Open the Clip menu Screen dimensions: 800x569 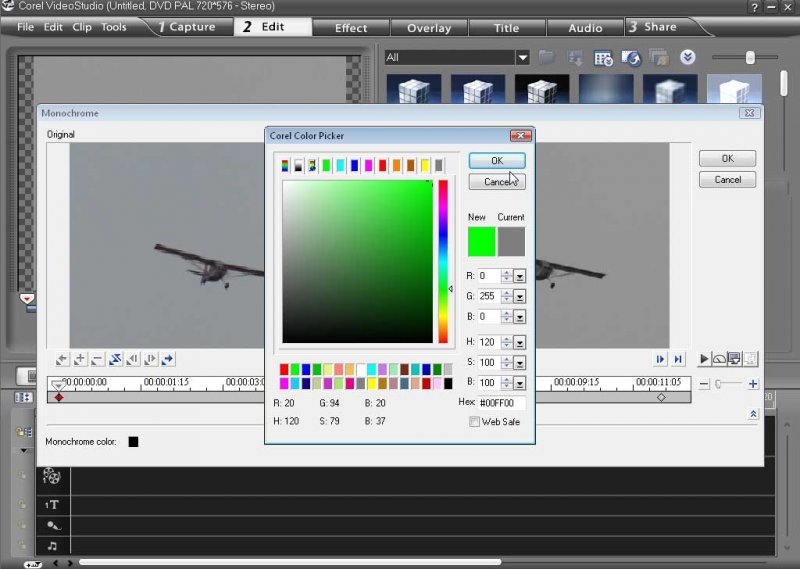tap(82, 27)
